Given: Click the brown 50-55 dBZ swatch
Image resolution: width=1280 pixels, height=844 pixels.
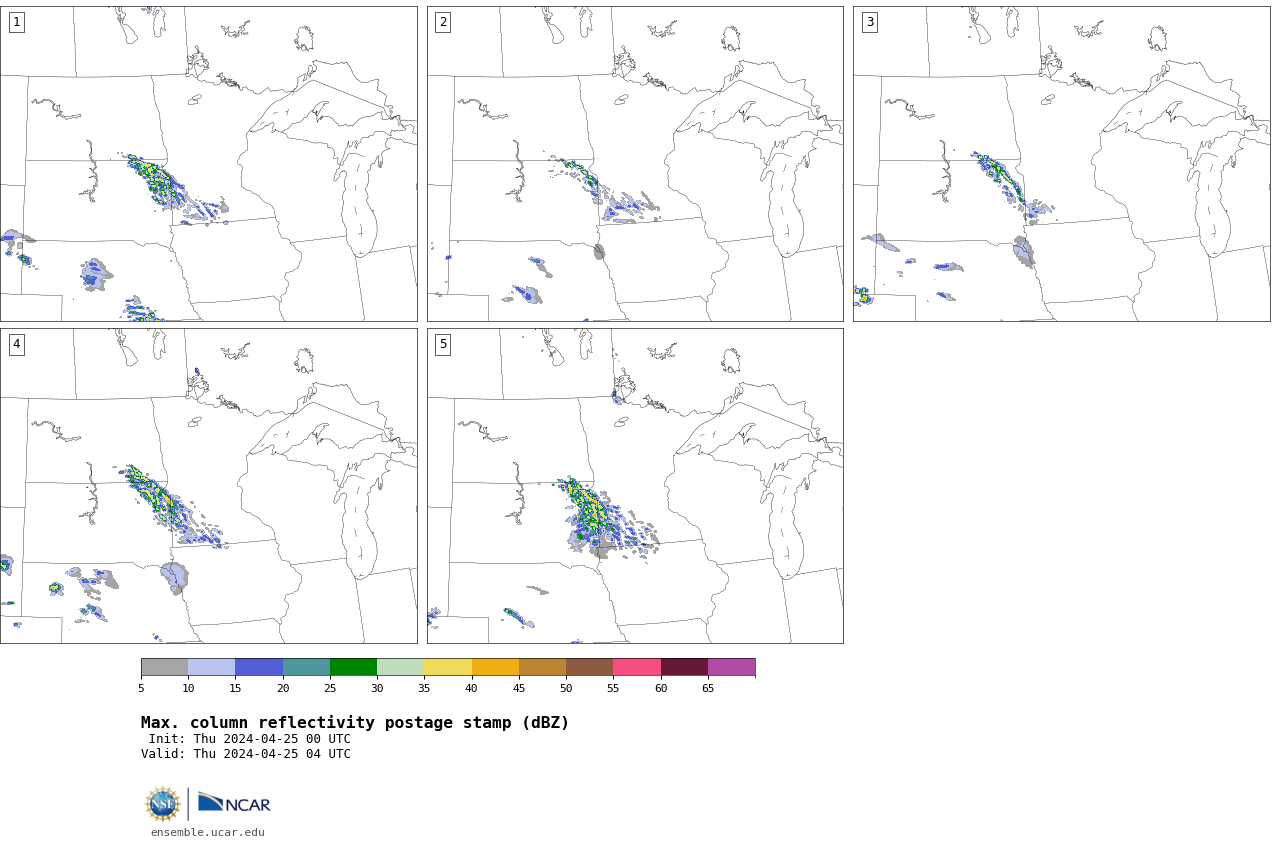Looking at the screenshot, I should pyautogui.click(x=589, y=667).
